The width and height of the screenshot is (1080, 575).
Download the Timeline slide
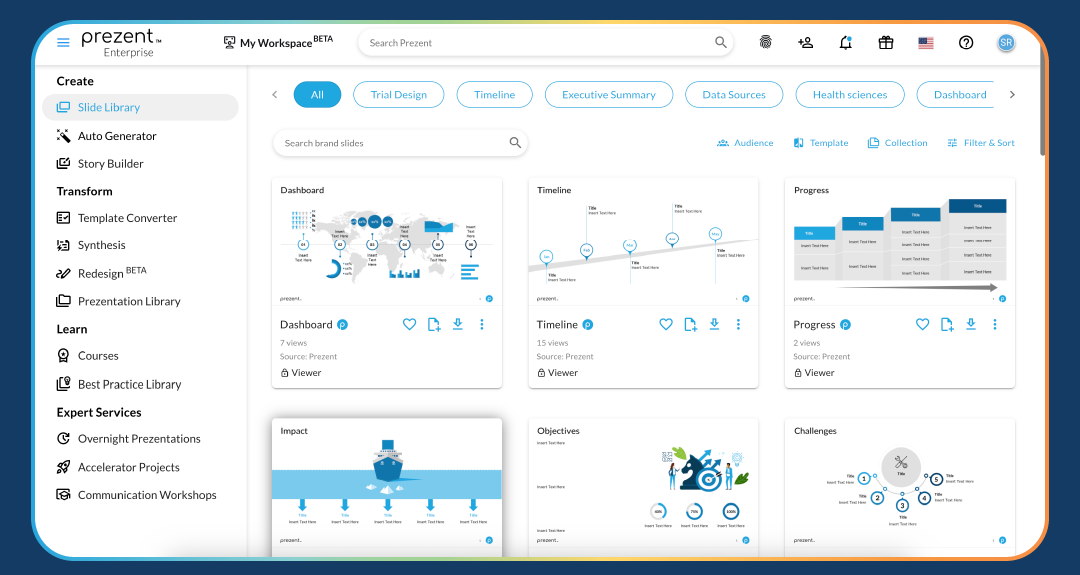(714, 324)
